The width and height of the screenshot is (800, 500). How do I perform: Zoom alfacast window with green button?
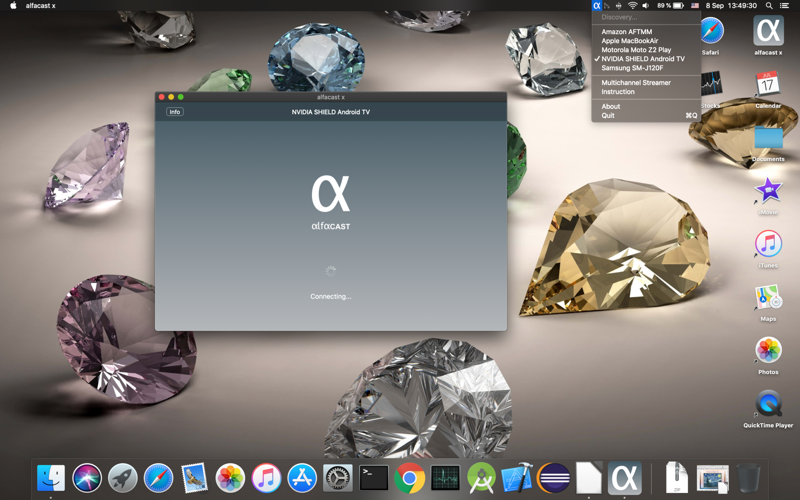pyautogui.click(x=180, y=97)
